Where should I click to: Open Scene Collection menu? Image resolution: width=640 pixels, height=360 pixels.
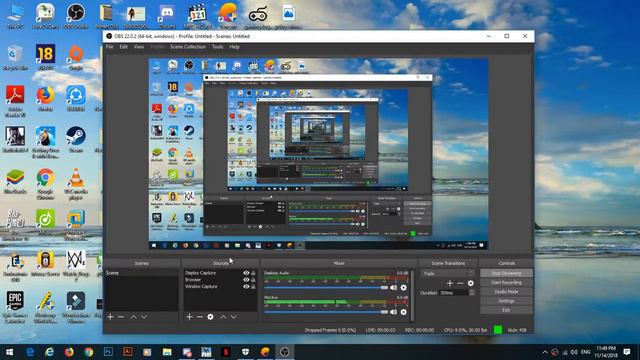[188, 47]
